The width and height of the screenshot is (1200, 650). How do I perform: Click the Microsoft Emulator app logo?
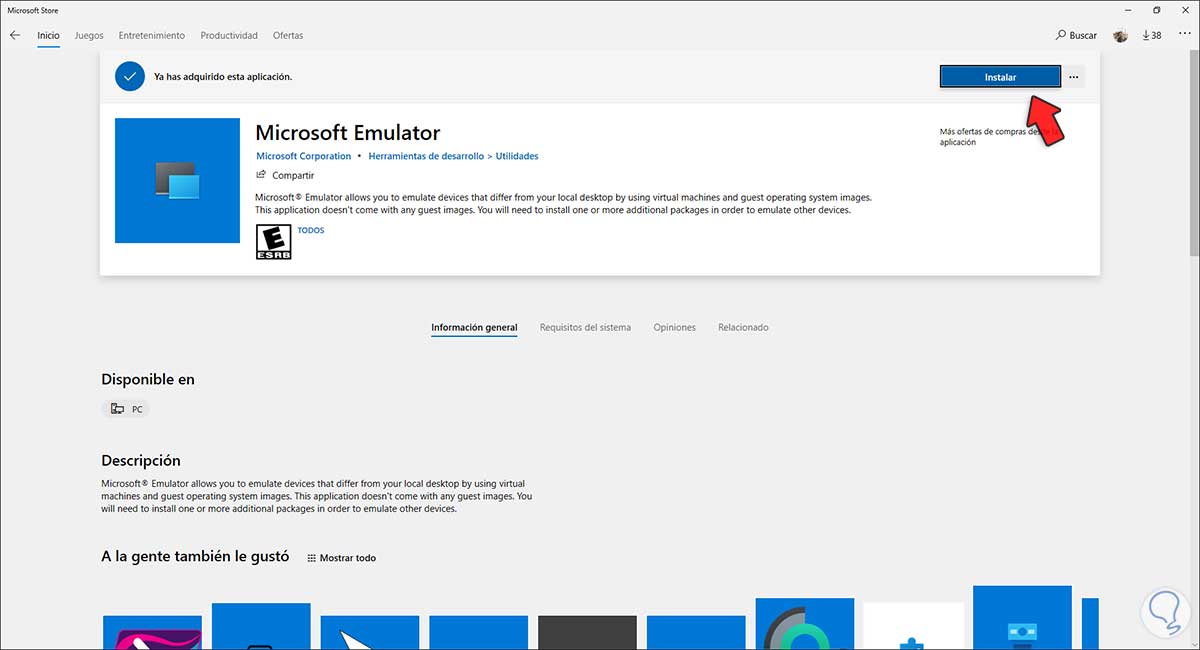(178, 180)
